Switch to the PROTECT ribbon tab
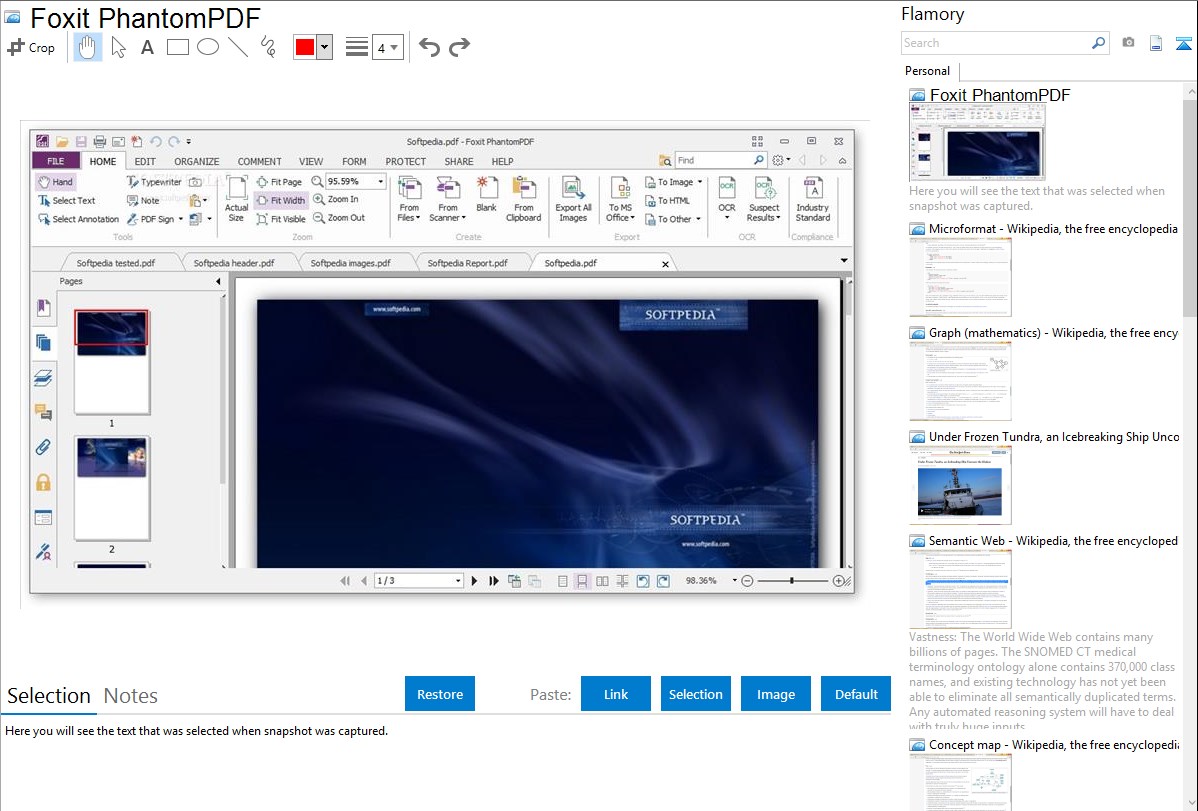This screenshot has height=811, width=1198. [x=406, y=161]
